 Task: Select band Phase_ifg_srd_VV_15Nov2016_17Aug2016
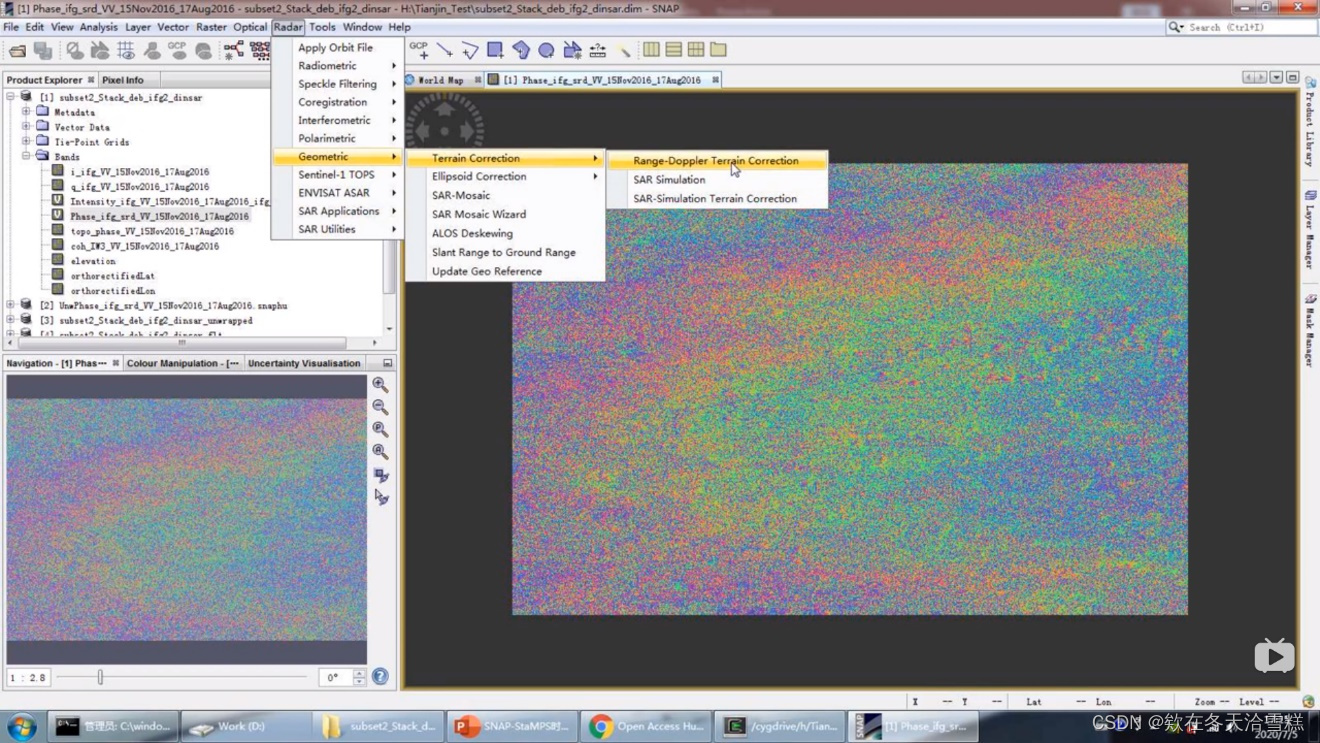159,216
